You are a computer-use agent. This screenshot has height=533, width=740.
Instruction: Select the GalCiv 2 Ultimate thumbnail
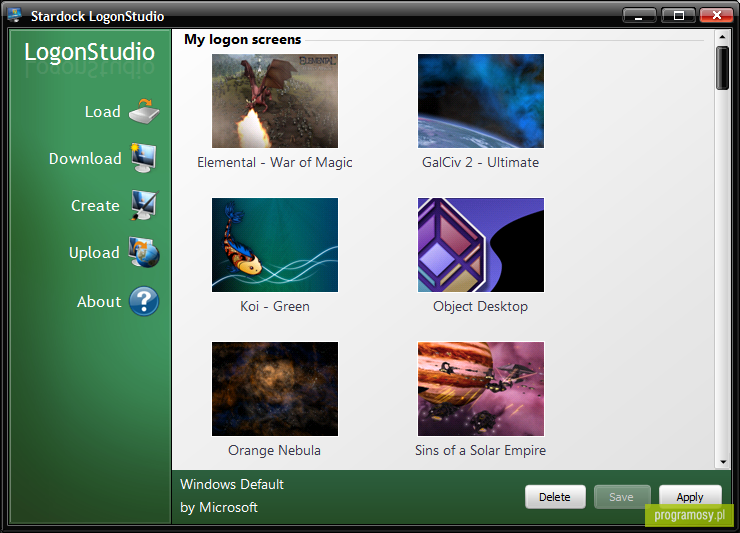pyautogui.click(x=481, y=101)
